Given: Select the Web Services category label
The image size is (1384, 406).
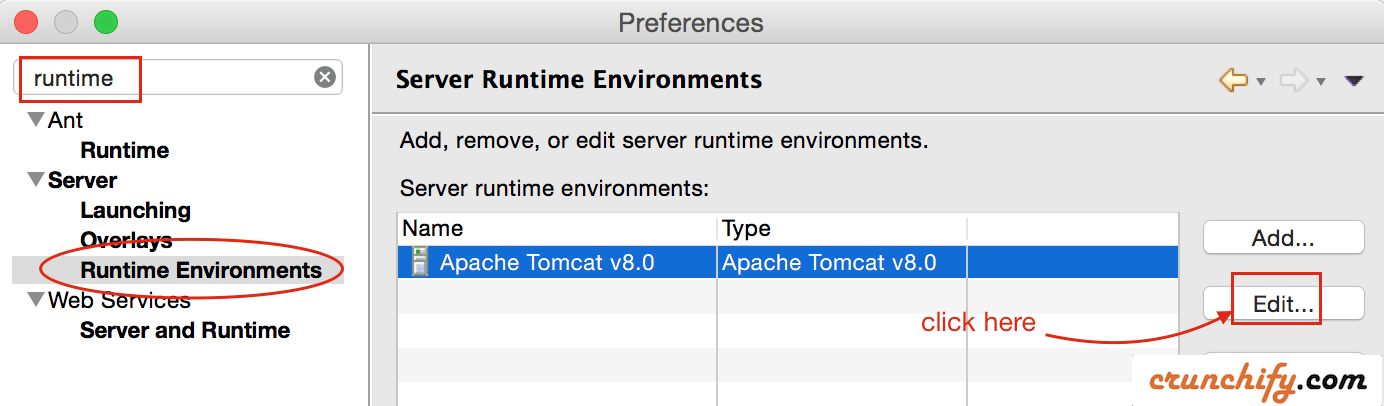Looking at the screenshot, I should click(x=119, y=300).
